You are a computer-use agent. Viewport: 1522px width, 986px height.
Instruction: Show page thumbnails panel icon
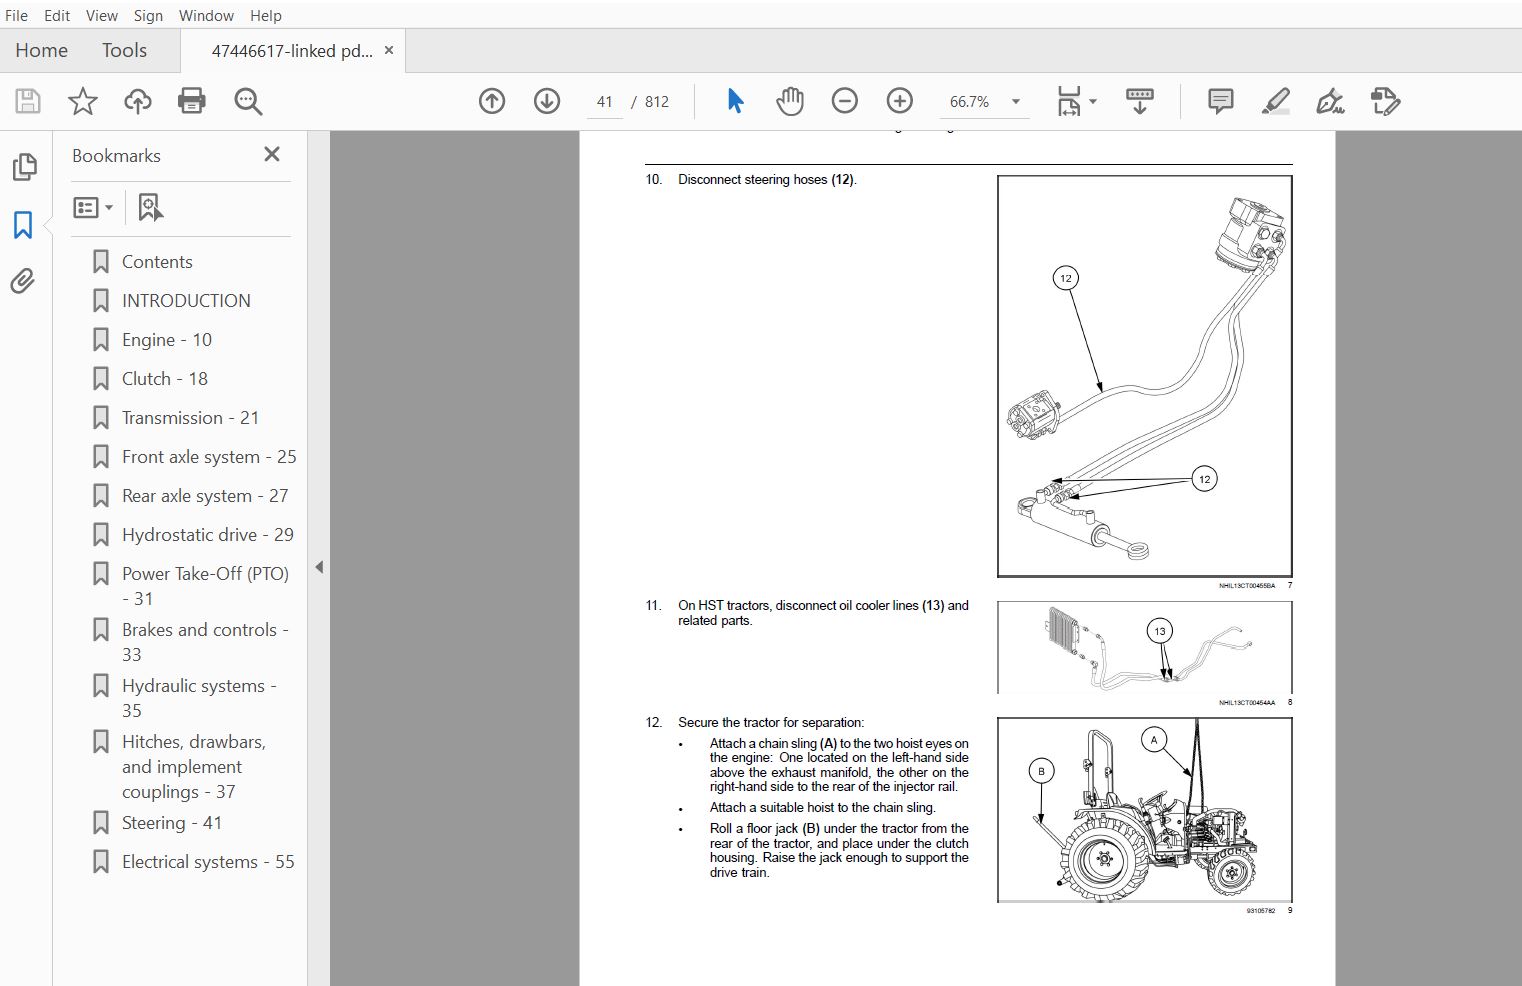pyautogui.click(x=25, y=167)
